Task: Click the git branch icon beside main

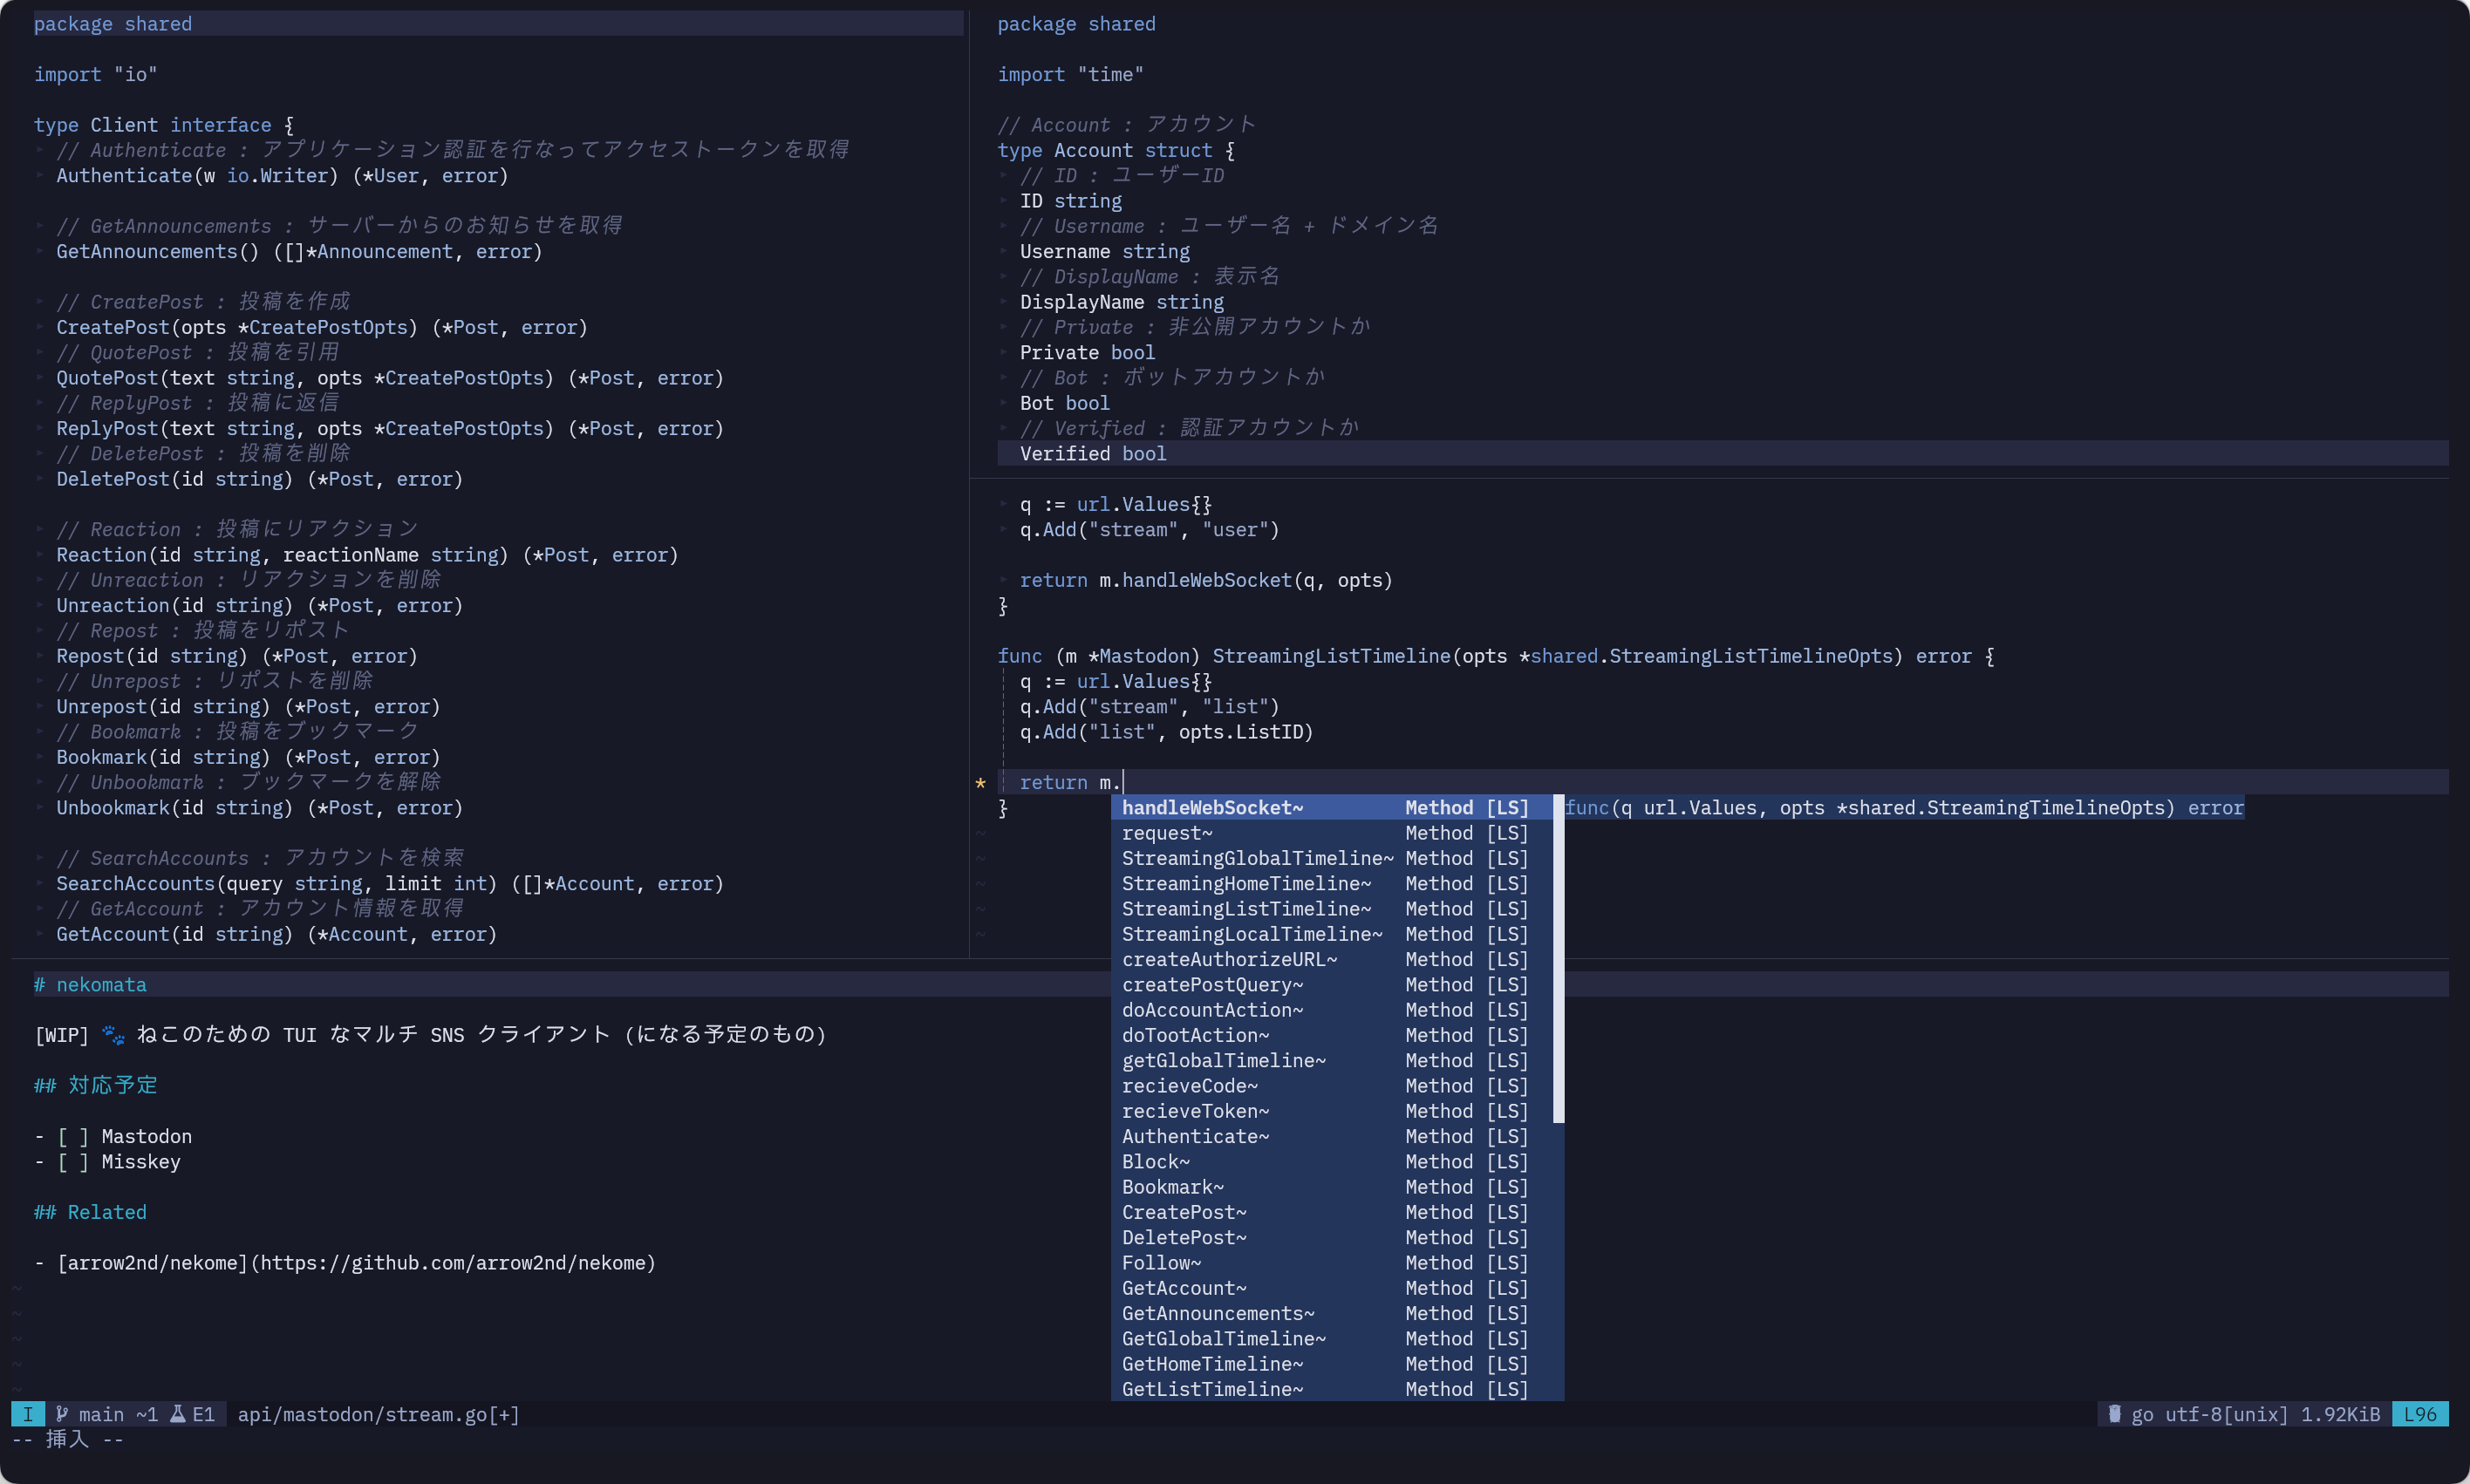Action: [x=62, y=1413]
